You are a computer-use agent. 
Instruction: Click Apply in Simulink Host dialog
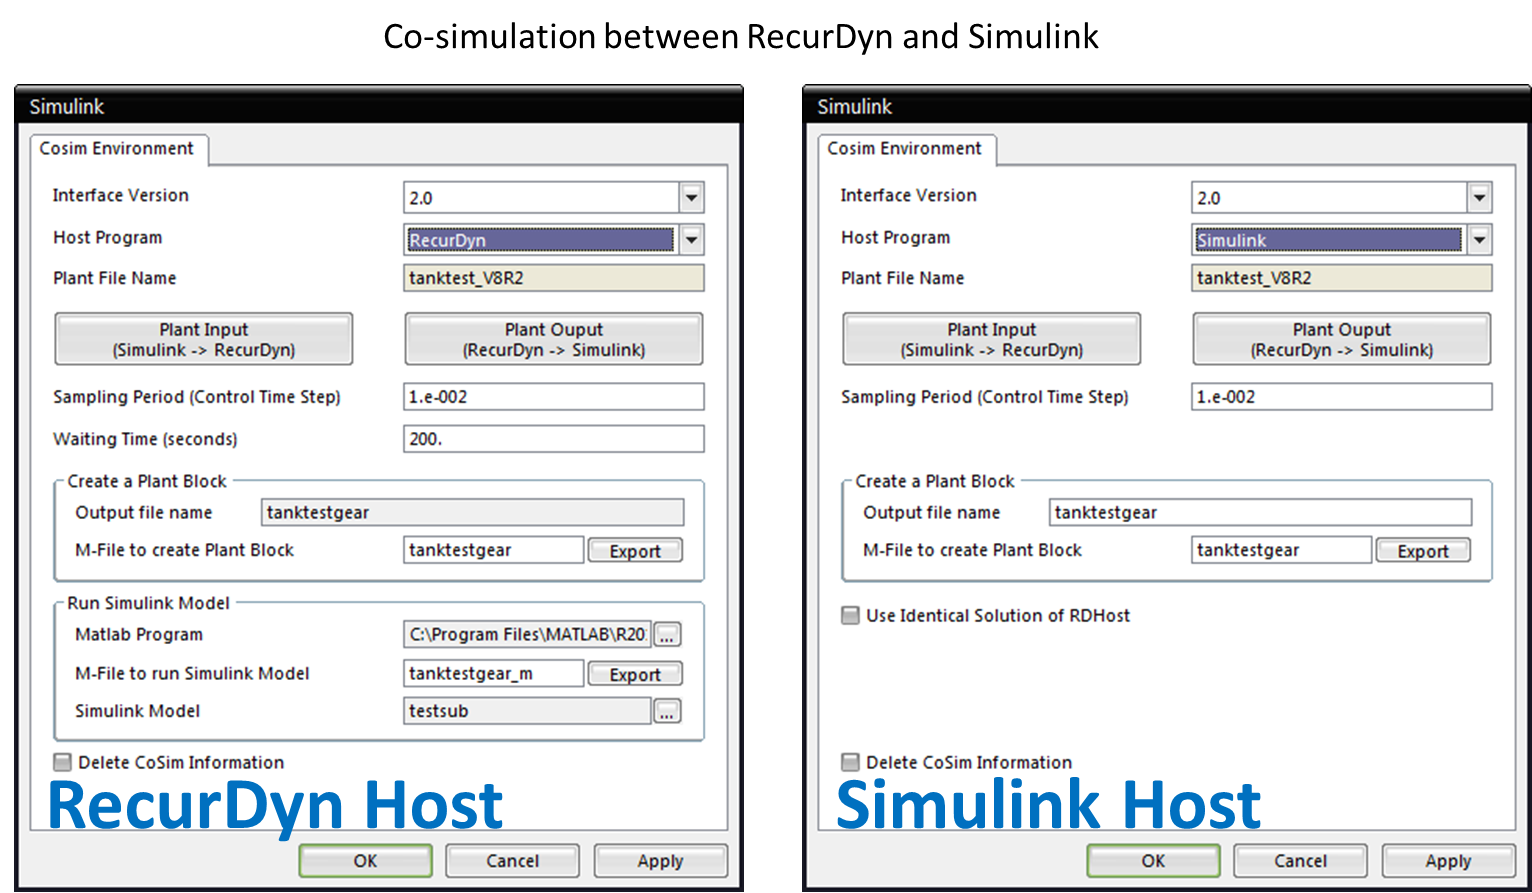pos(1448,861)
